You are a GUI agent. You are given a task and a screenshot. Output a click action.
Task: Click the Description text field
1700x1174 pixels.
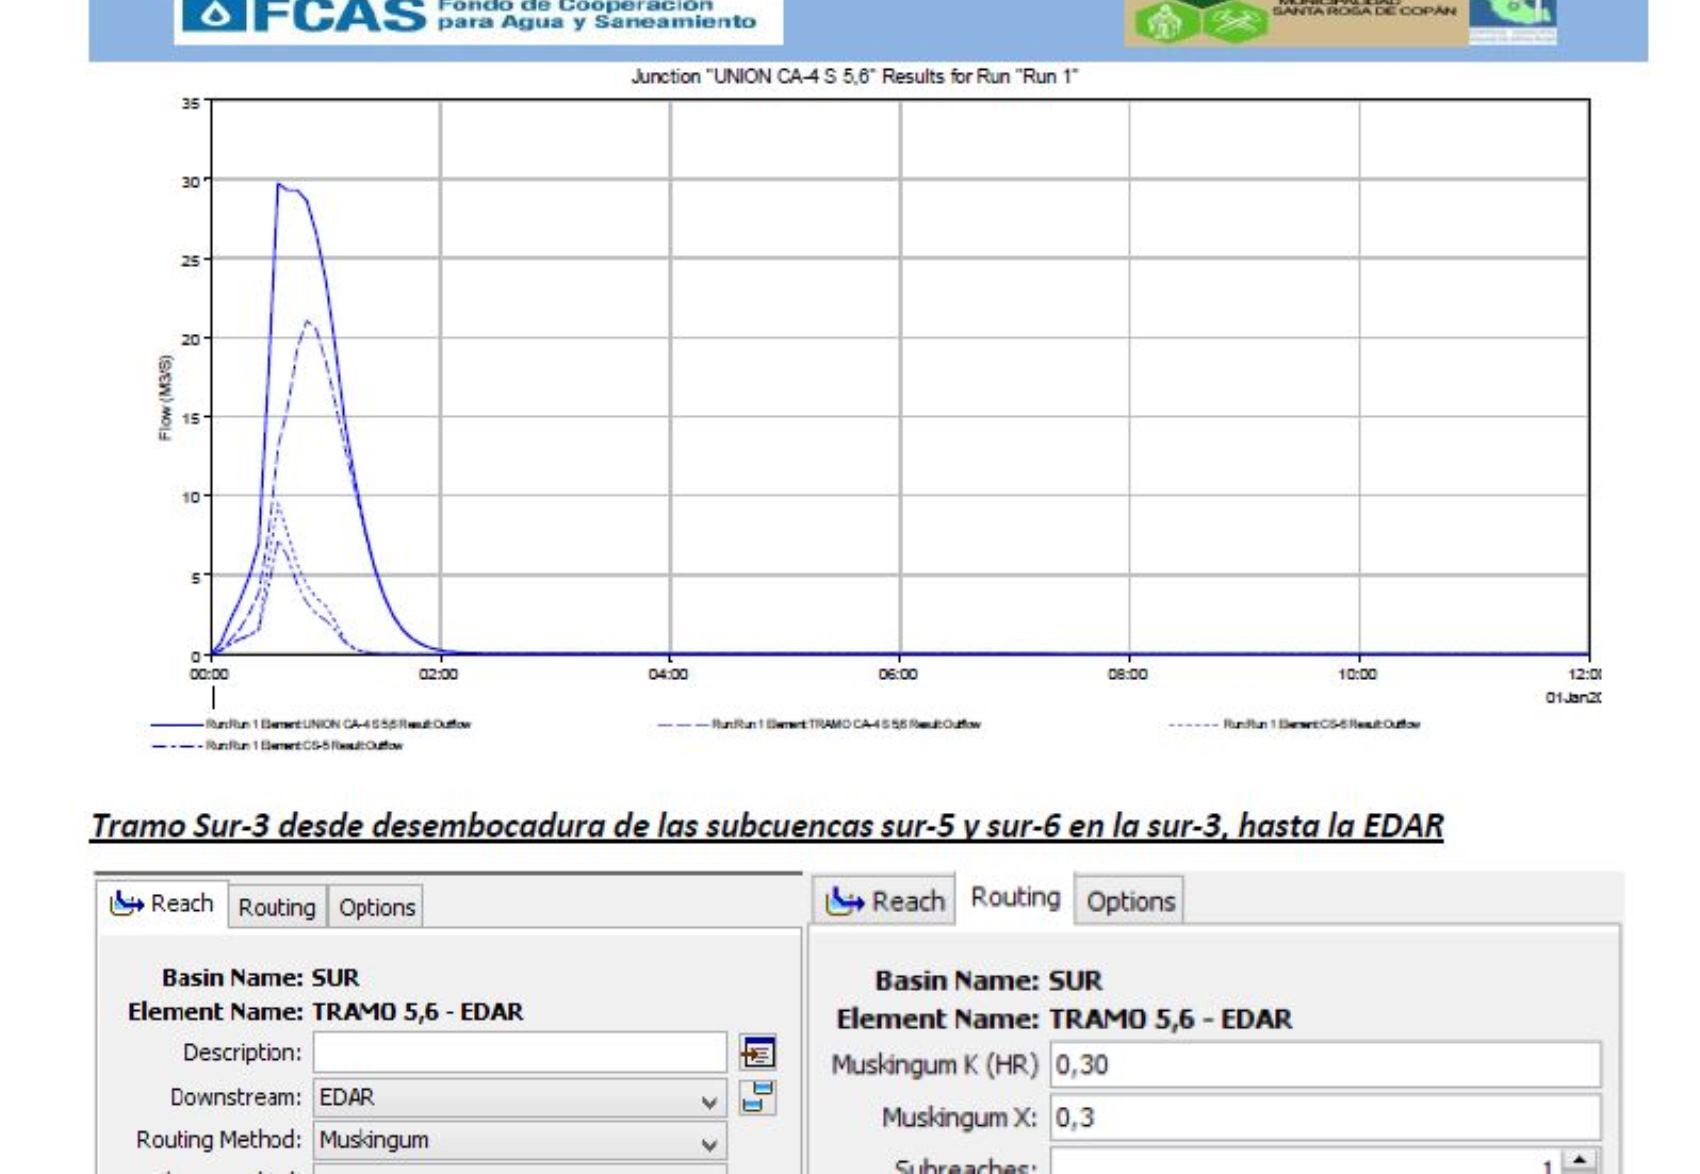click(x=519, y=1053)
